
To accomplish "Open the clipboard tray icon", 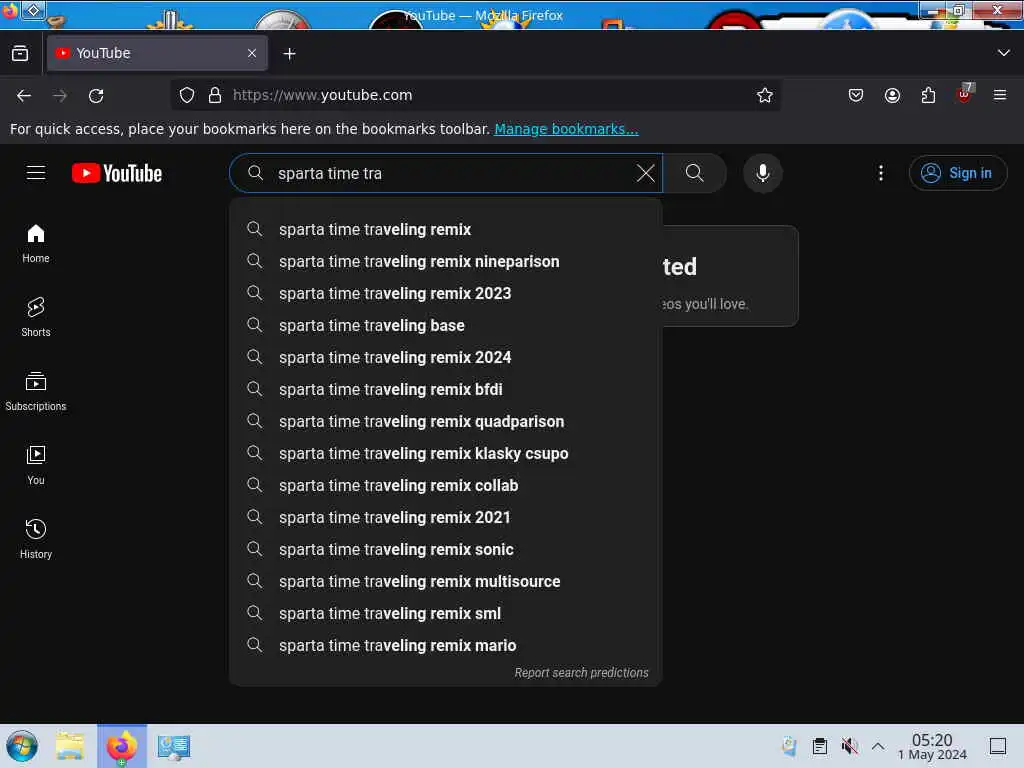I will pyautogui.click(x=820, y=746).
